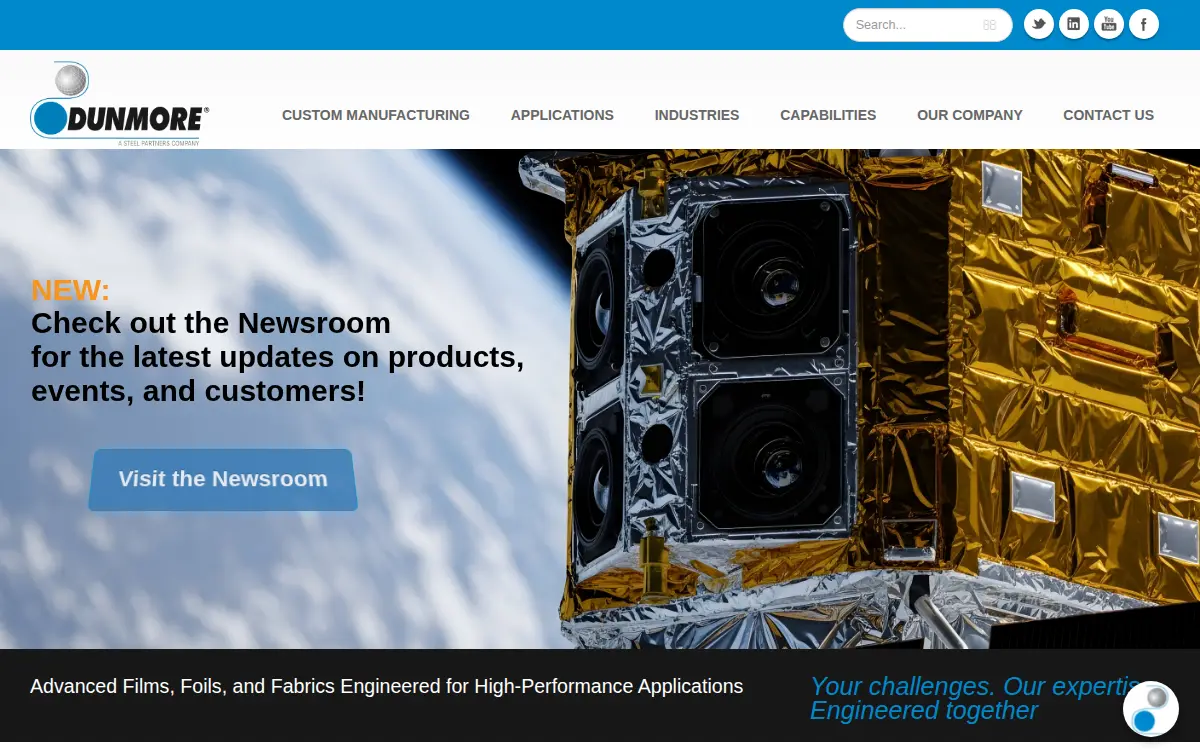The image size is (1200, 750).
Task: Click the Visit the Newsroom button
Action: (223, 479)
